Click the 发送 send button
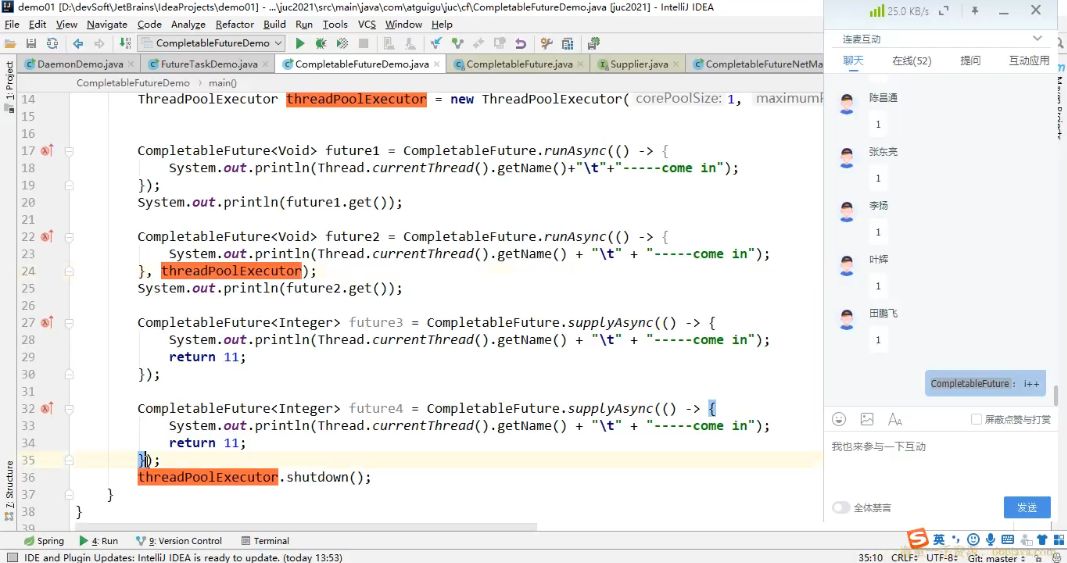This screenshot has height=563, width=1067. tap(1027, 507)
